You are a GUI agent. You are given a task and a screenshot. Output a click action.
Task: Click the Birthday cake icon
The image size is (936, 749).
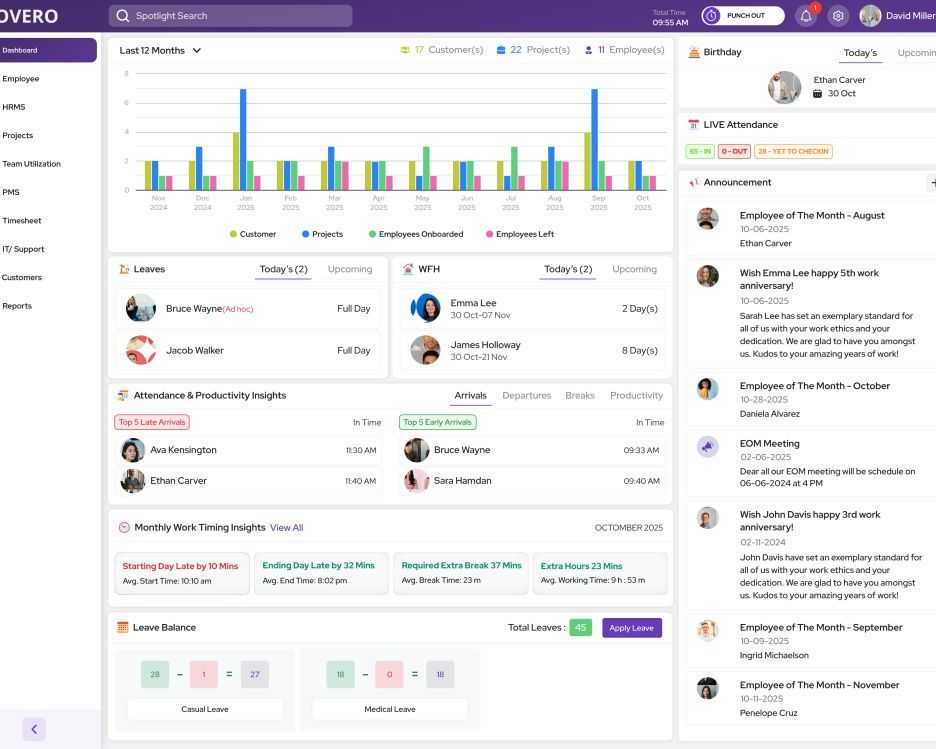tap(694, 52)
